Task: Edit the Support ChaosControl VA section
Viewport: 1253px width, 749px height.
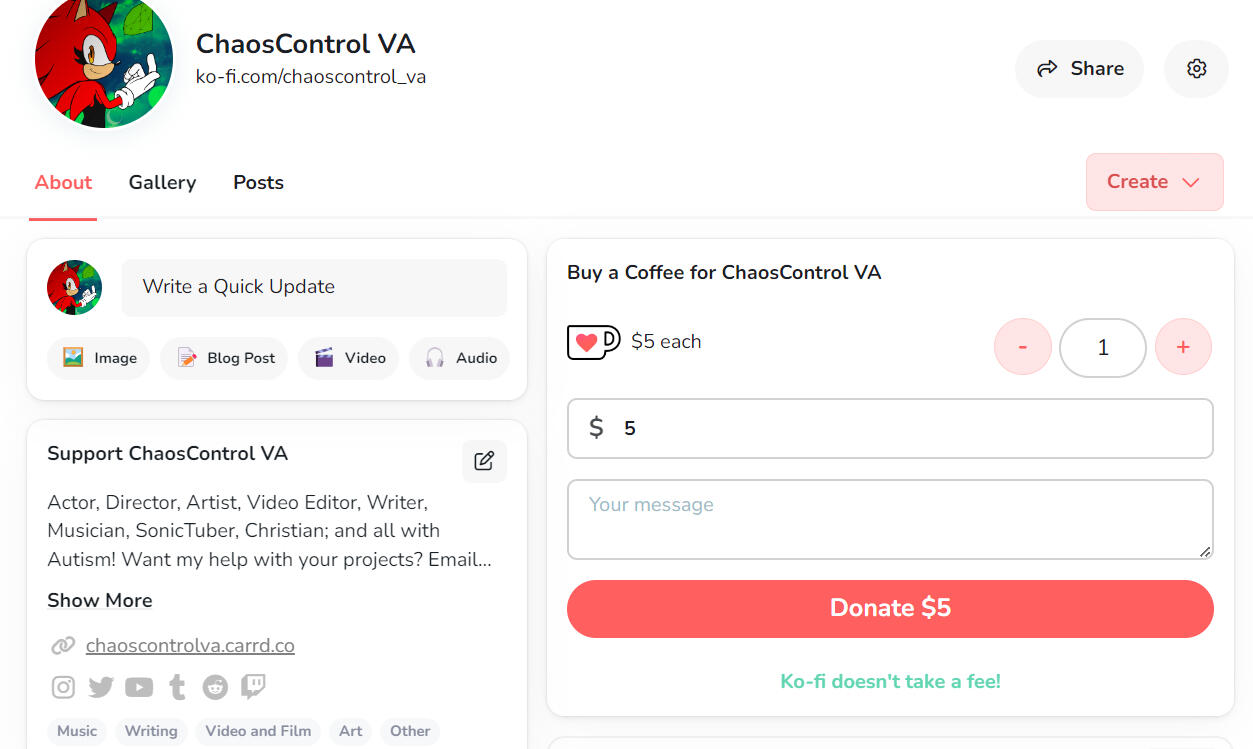Action: point(484,461)
